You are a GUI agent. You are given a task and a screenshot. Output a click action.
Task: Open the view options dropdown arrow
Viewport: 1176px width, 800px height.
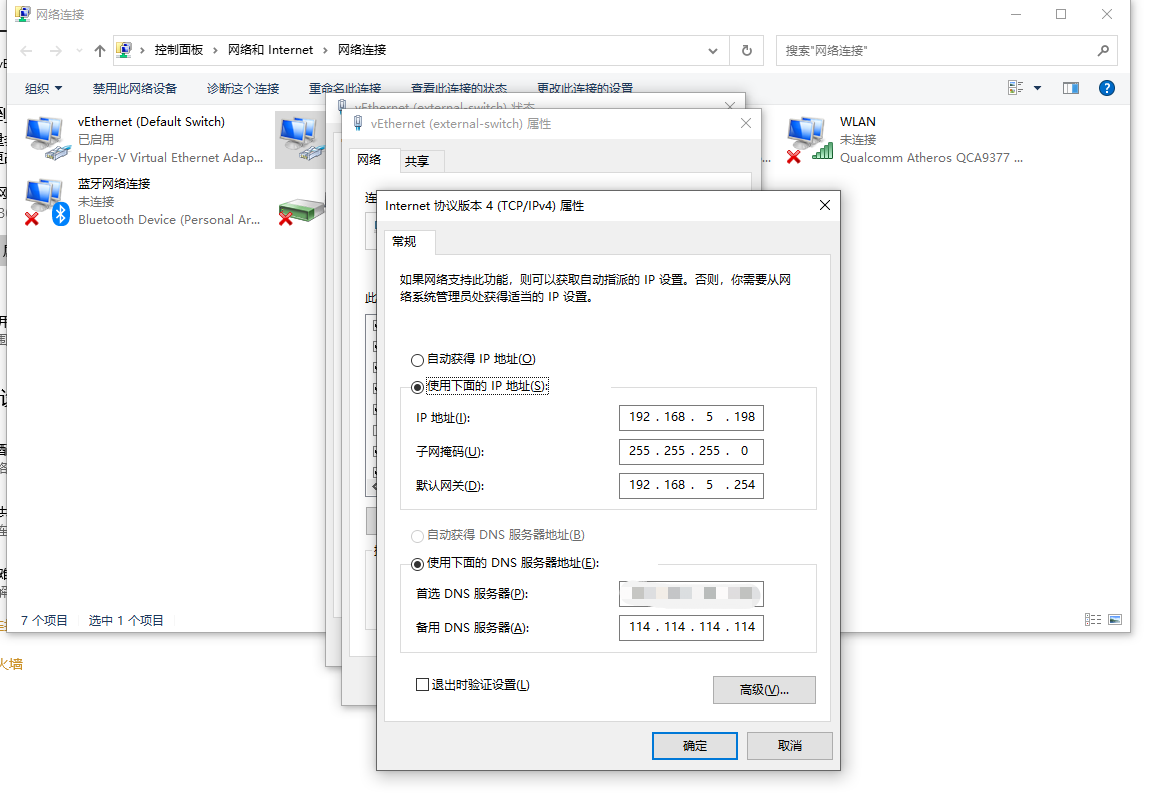(1037, 88)
